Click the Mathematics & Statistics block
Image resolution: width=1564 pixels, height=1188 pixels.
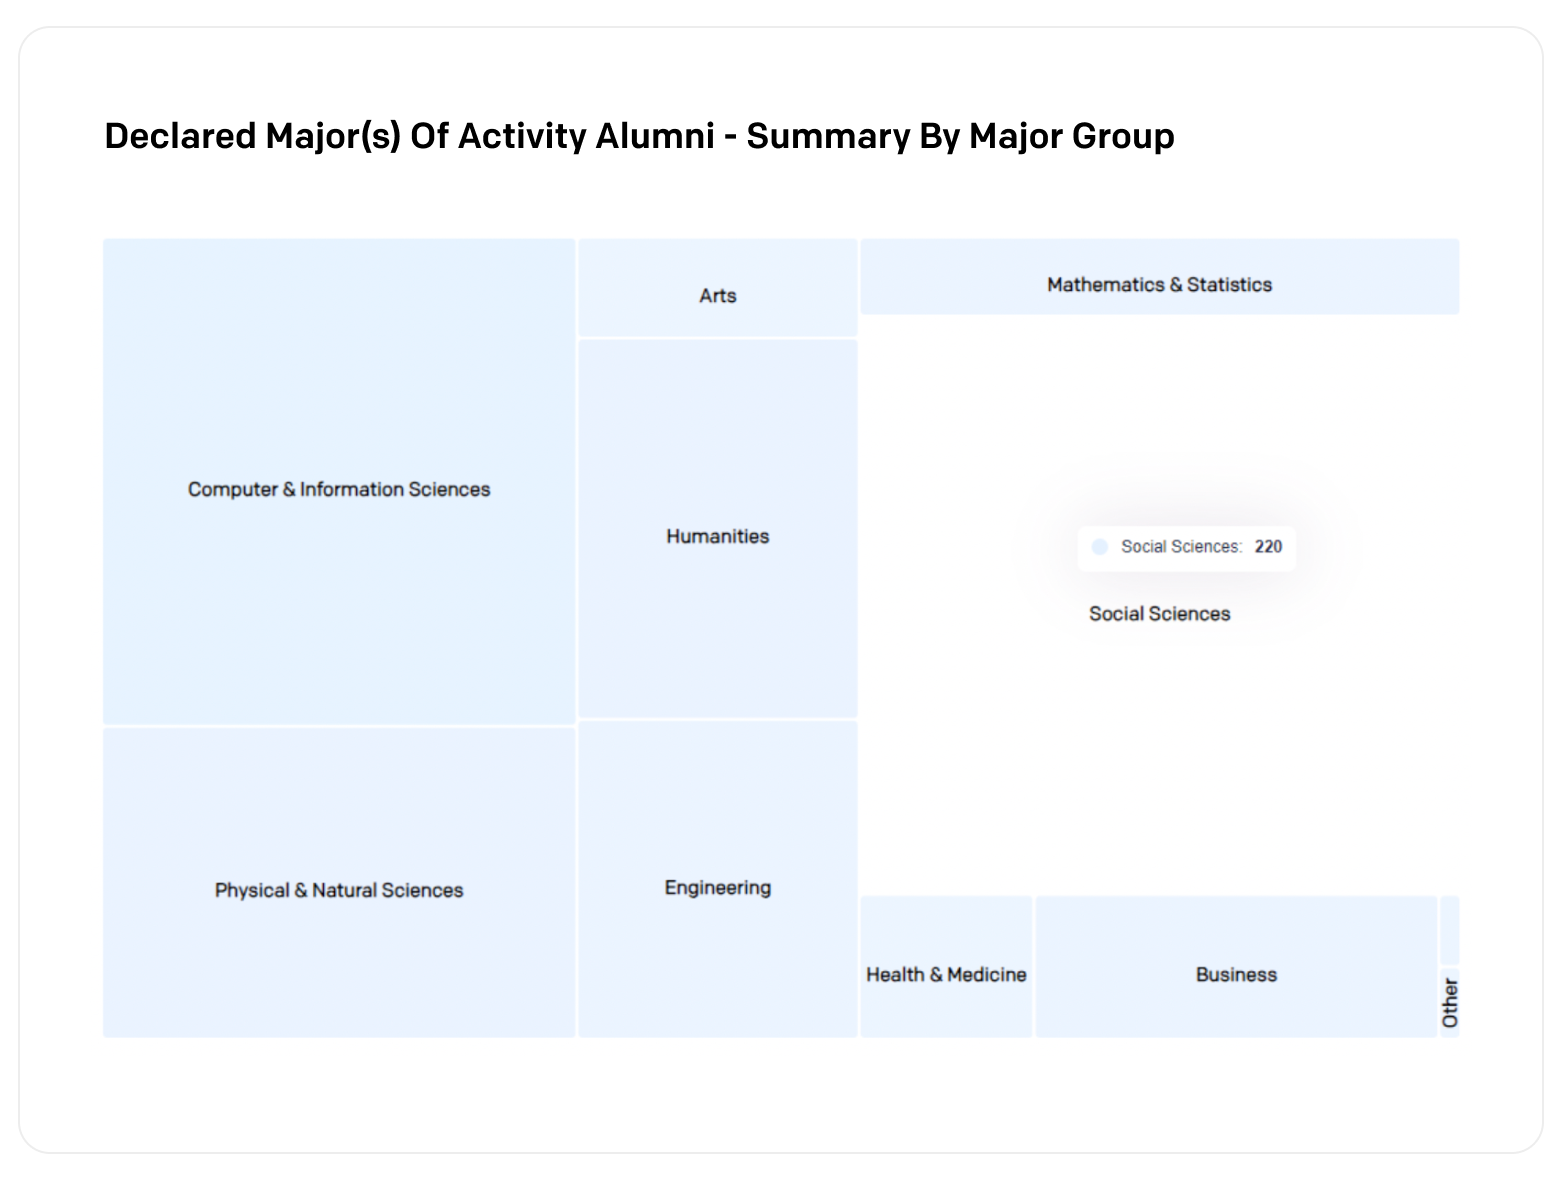pyautogui.click(x=1160, y=276)
